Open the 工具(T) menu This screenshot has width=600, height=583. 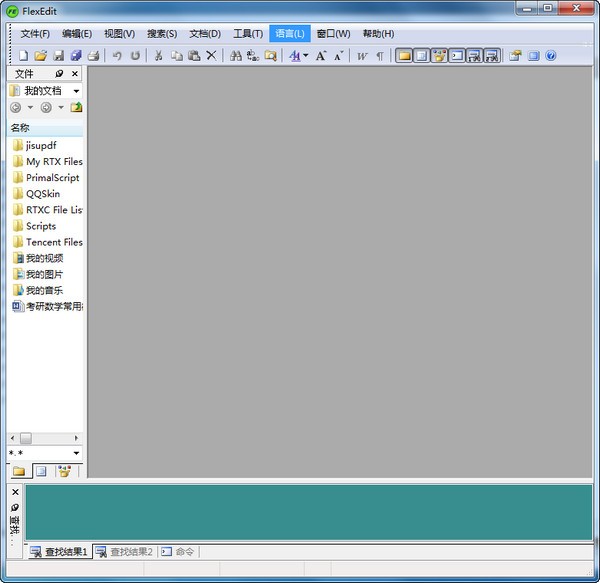(248, 34)
